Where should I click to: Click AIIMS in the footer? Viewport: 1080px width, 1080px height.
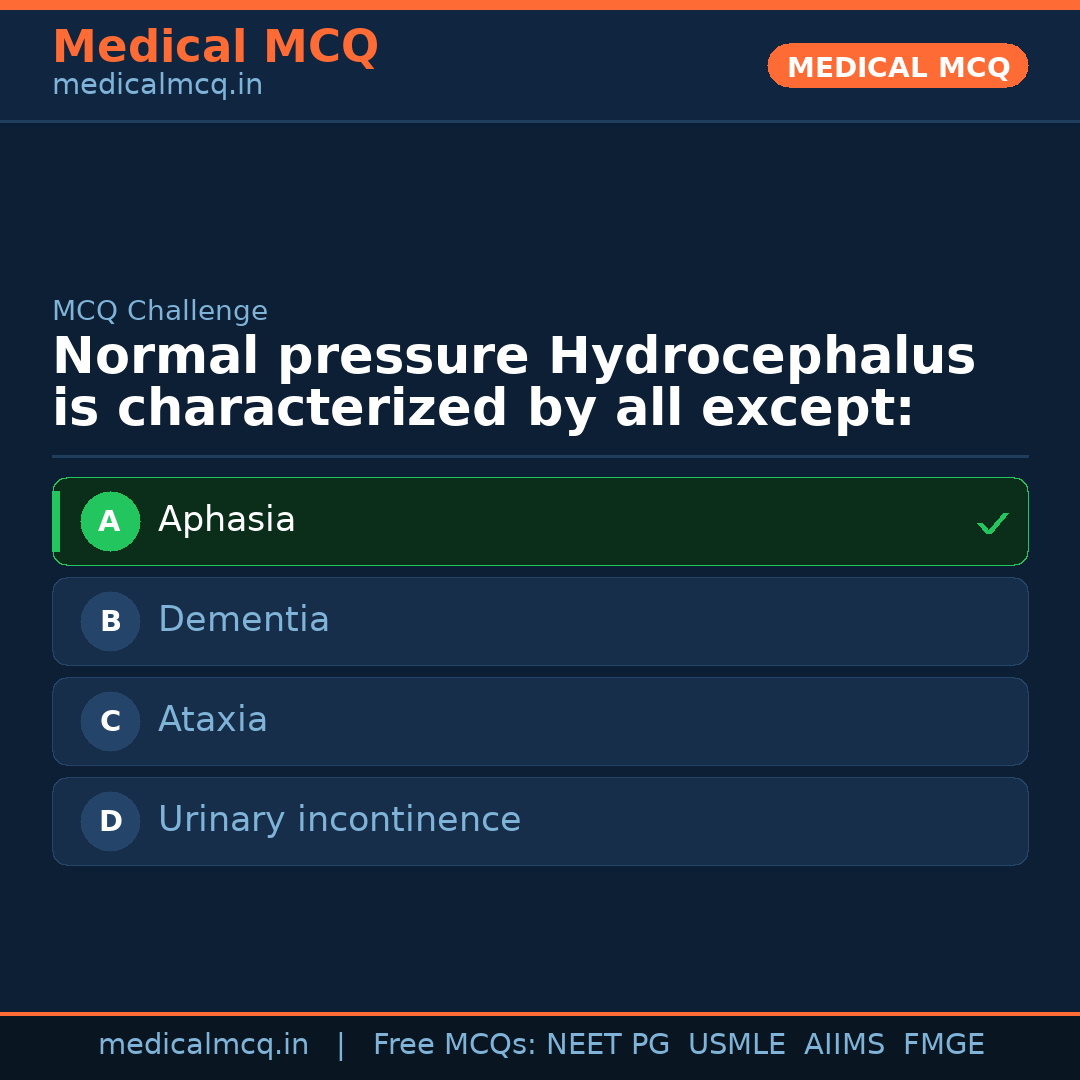[844, 1045]
